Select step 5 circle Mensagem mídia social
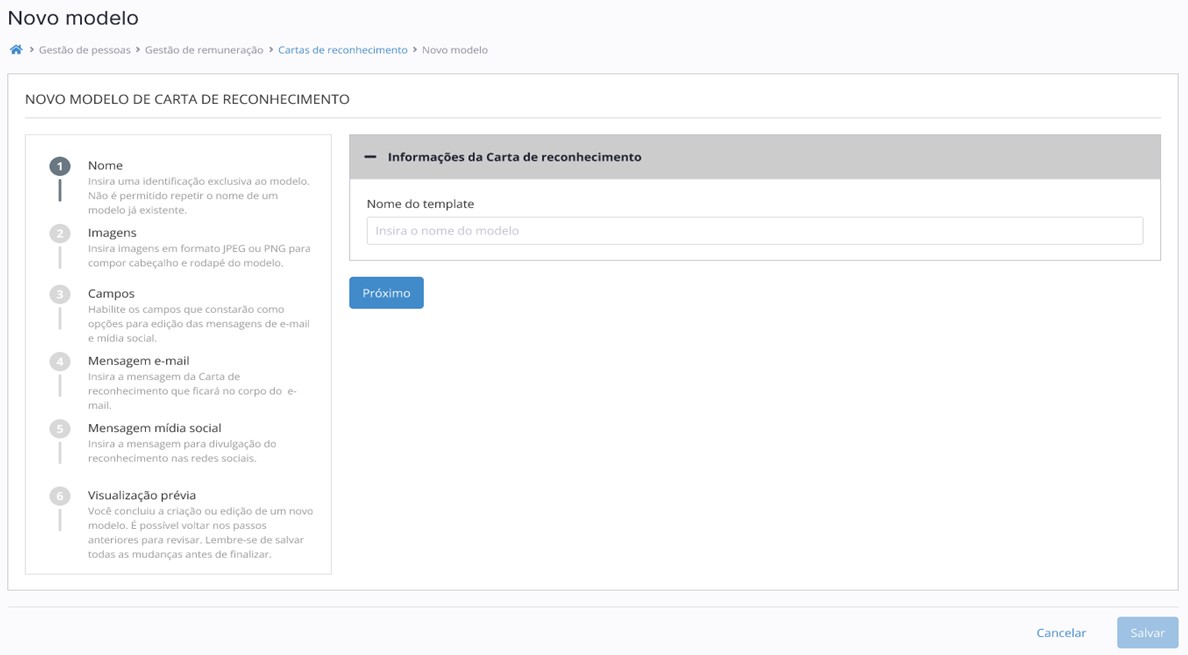The width and height of the screenshot is (1188, 655). pos(60,429)
